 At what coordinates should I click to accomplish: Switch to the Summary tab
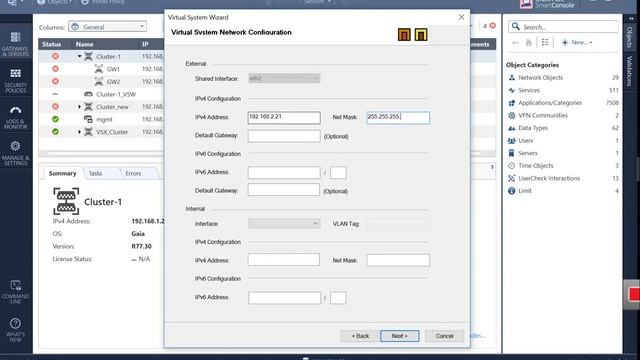pyautogui.click(x=62, y=173)
